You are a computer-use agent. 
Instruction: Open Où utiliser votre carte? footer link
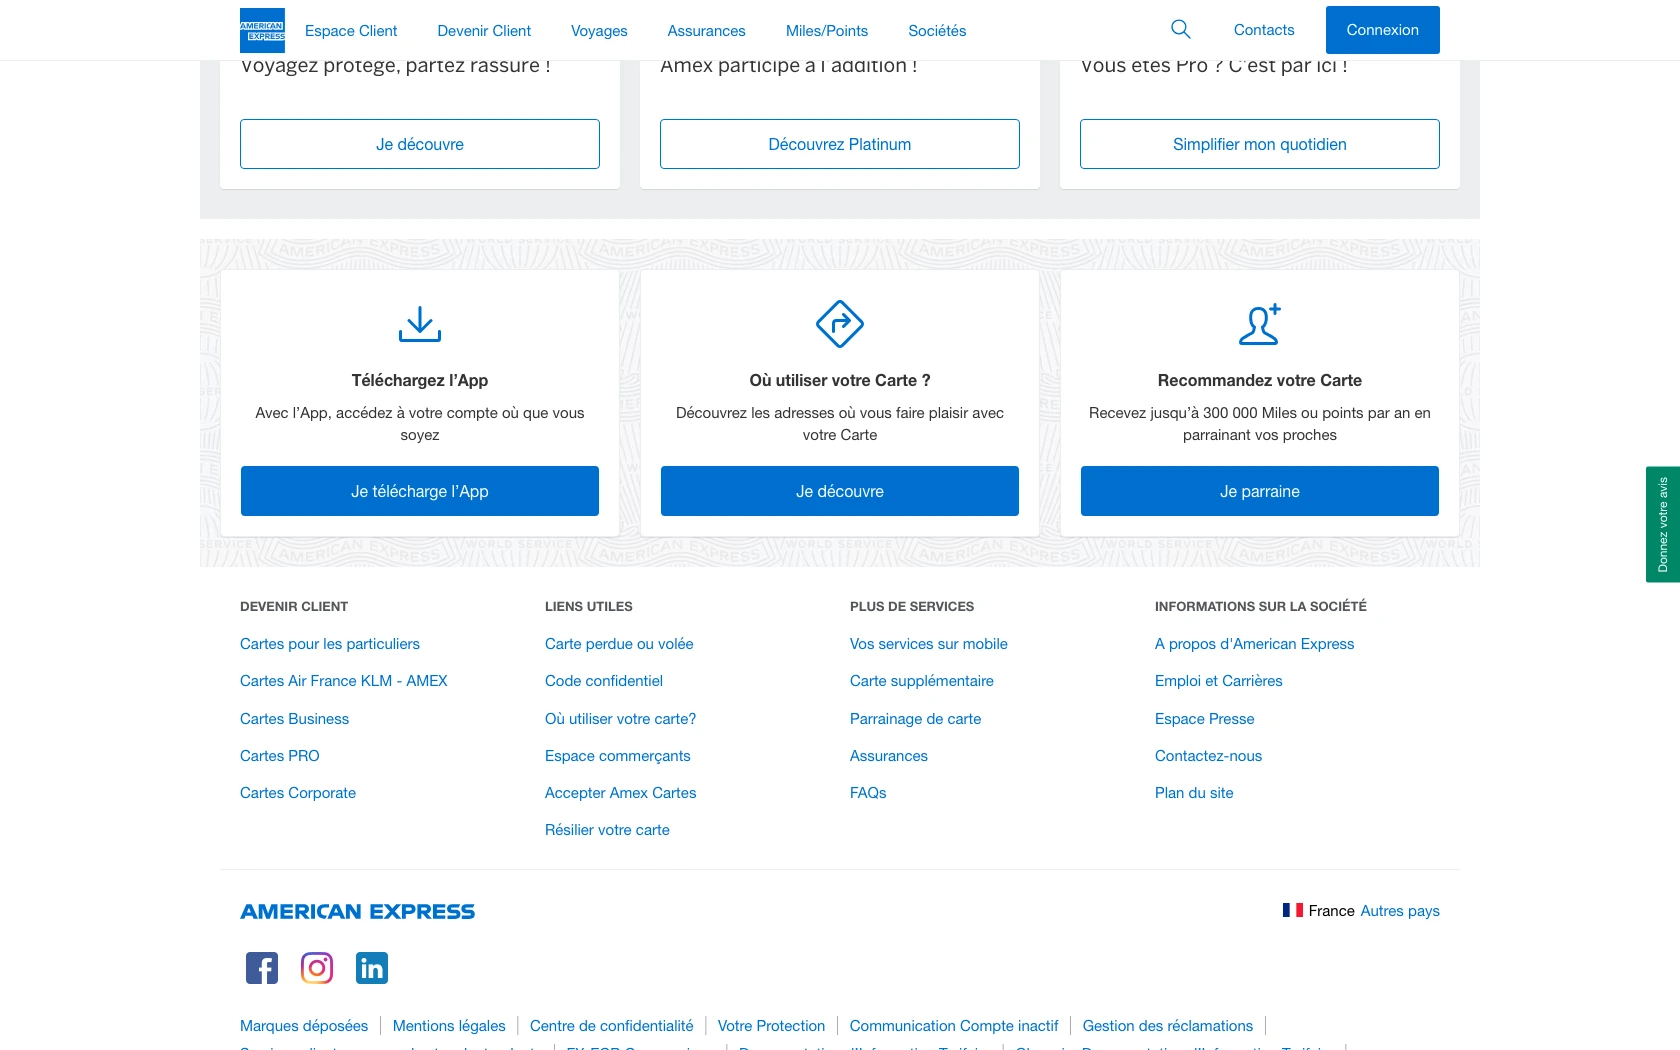620,719
